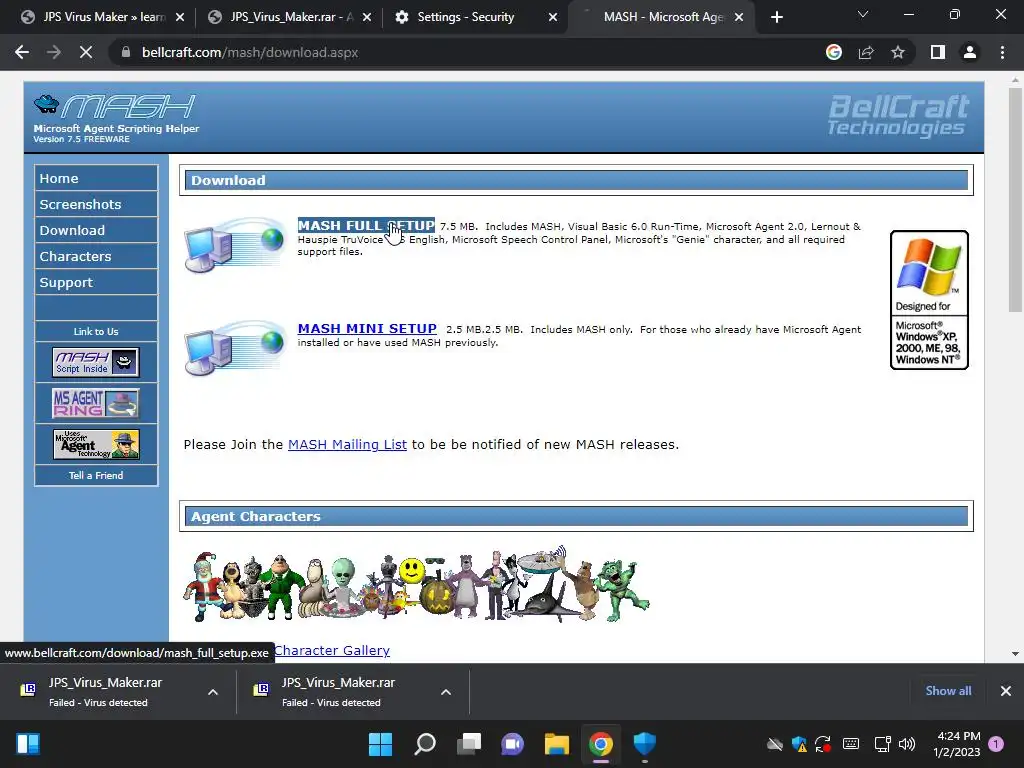The image size is (1024, 768).
Task: Open the Chrome profile menu
Action: 970,52
